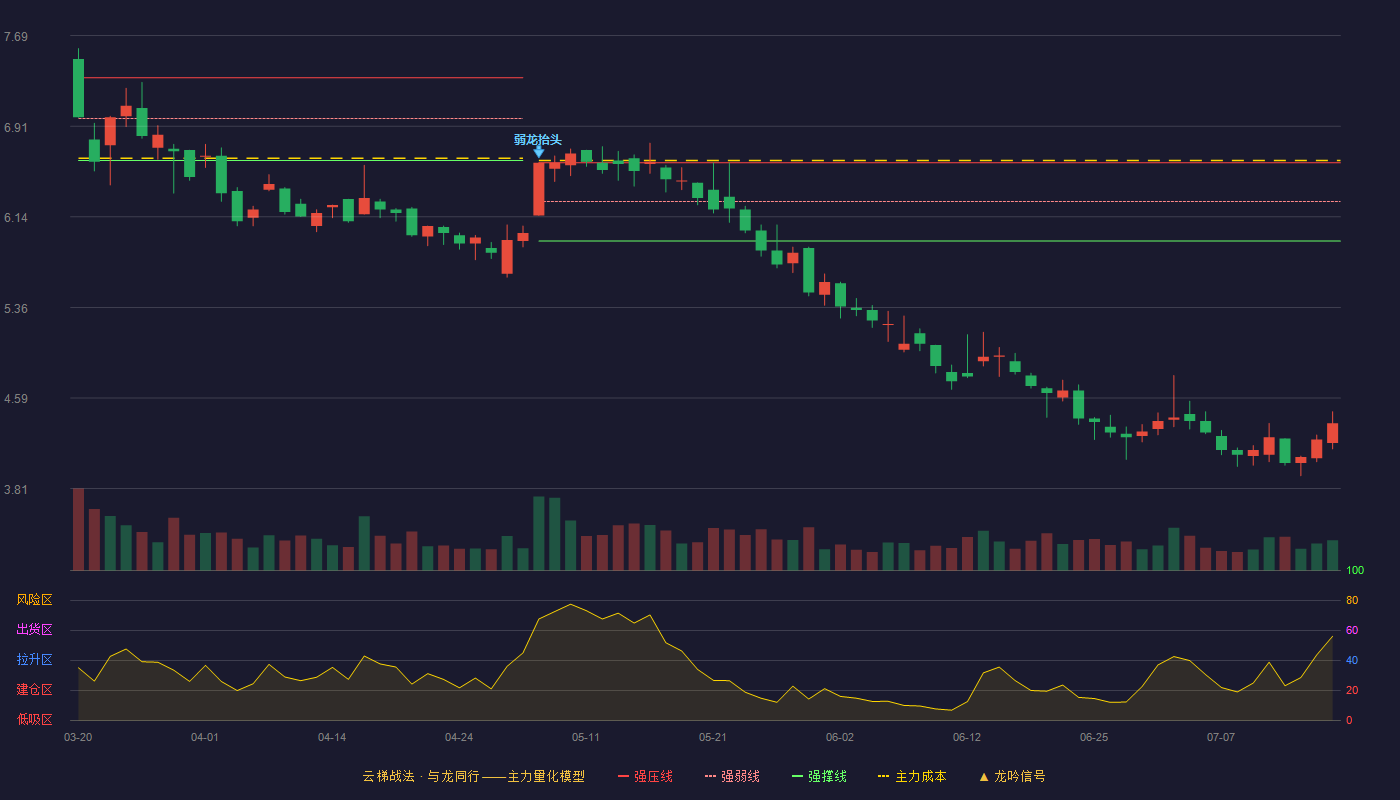Click the 03-20 date label
The width and height of the screenshot is (1400, 800).
click(x=78, y=737)
